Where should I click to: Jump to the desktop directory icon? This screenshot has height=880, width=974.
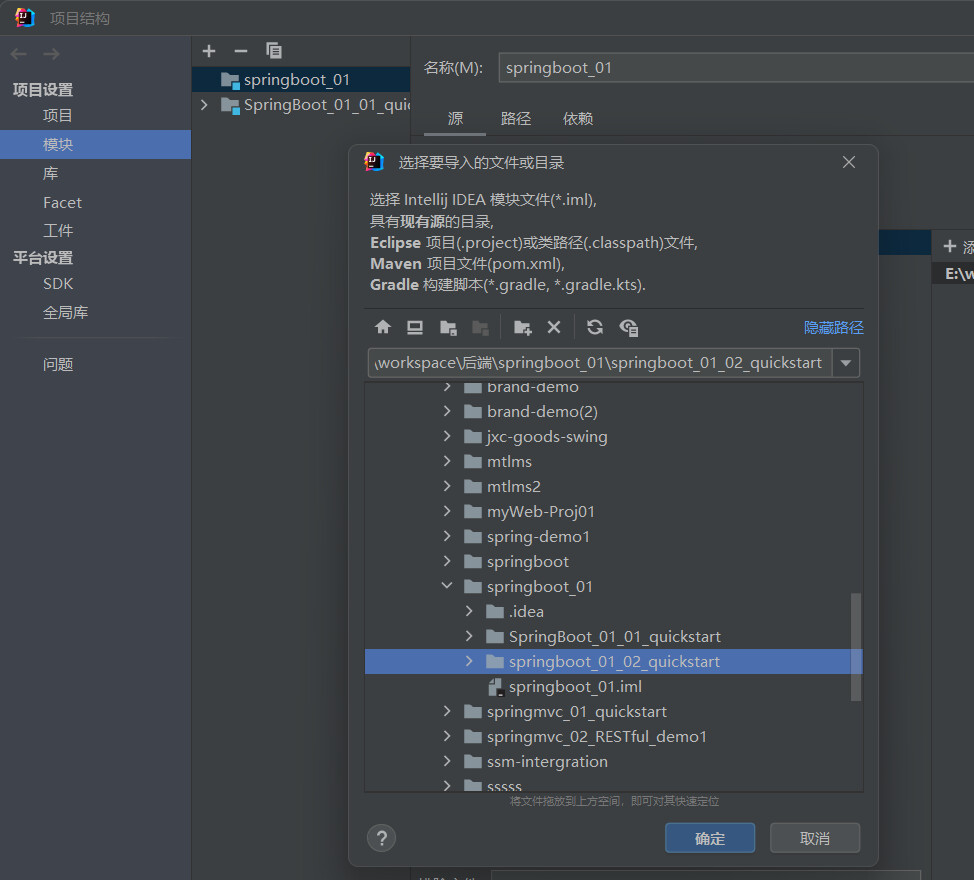(x=415, y=327)
